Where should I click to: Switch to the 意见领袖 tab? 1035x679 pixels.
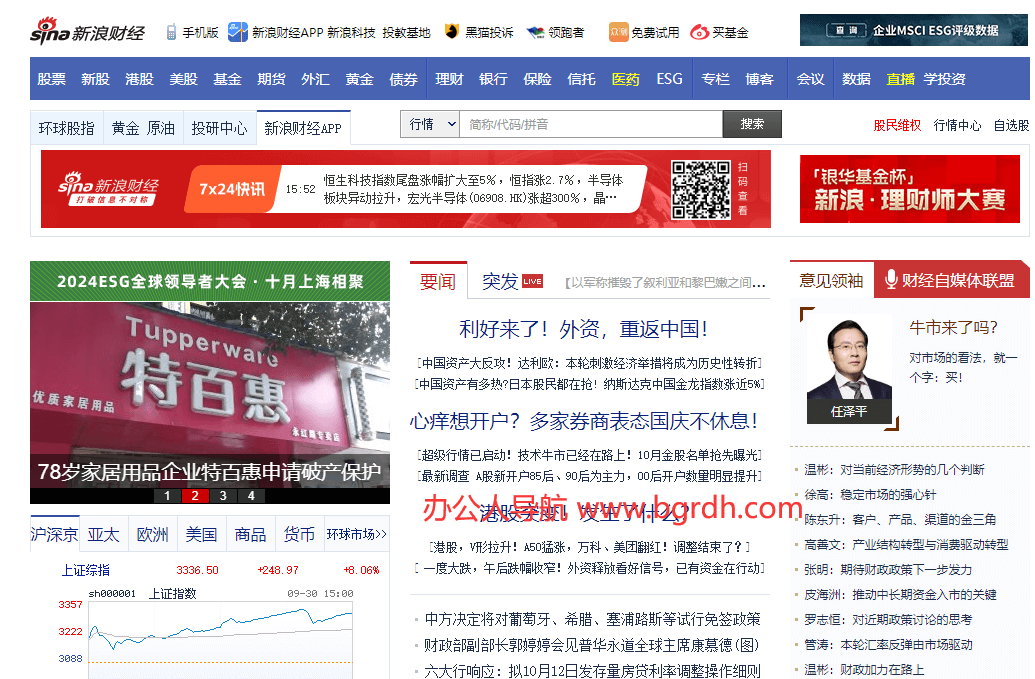[x=831, y=280]
